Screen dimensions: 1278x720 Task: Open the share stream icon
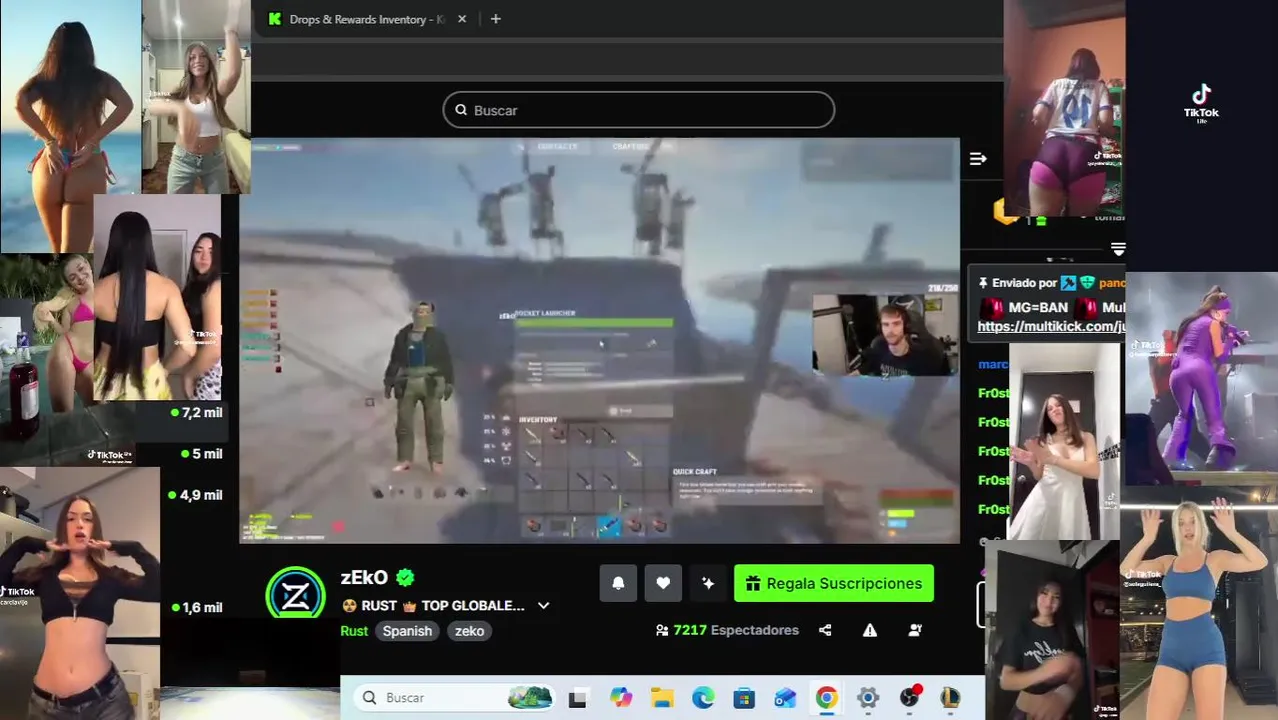click(825, 630)
